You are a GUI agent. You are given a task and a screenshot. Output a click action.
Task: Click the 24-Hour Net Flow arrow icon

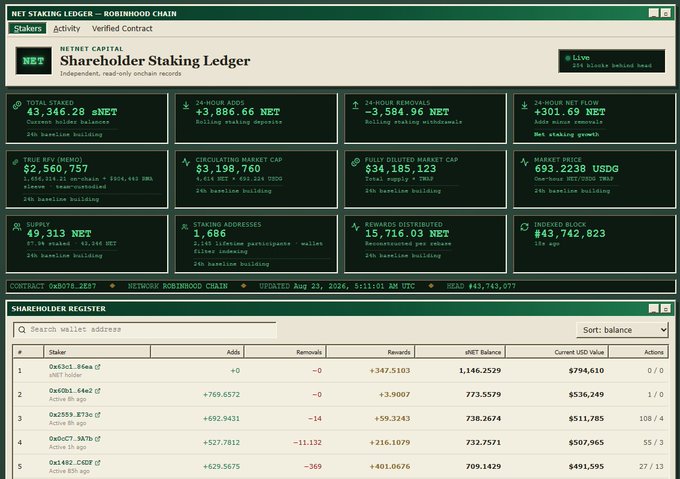(524, 105)
